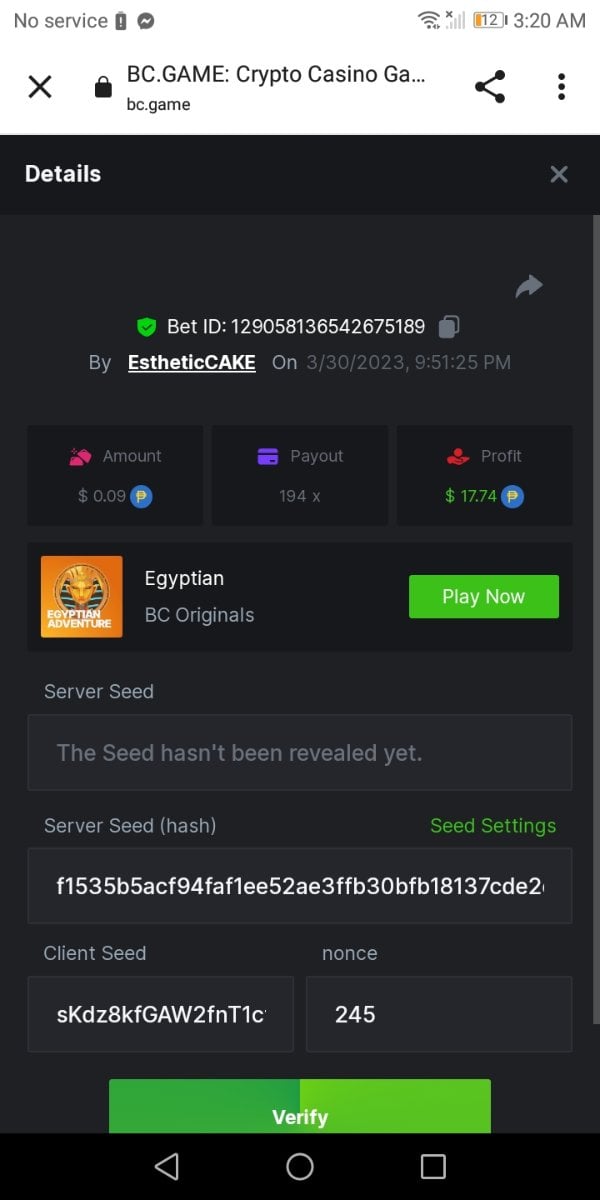Open the Egyptian Adventure game thumbnail

point(82,597)
